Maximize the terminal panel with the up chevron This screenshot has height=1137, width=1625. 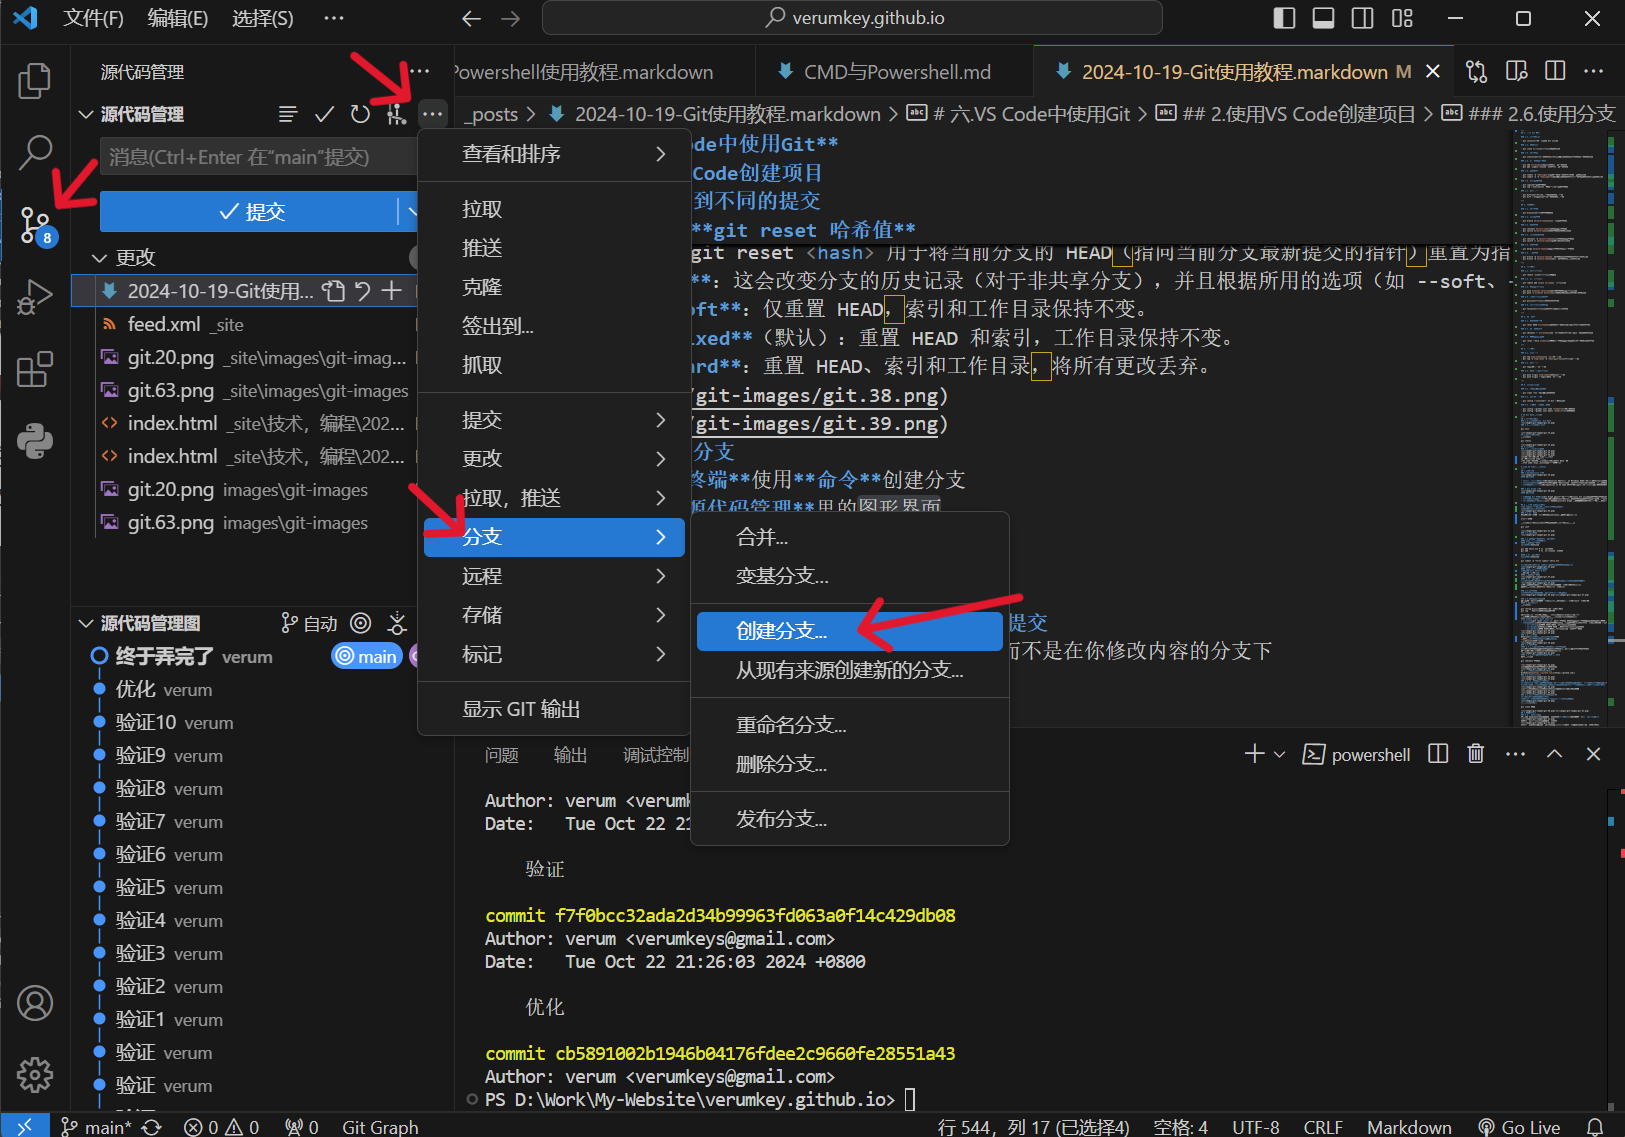(1554, 754)
